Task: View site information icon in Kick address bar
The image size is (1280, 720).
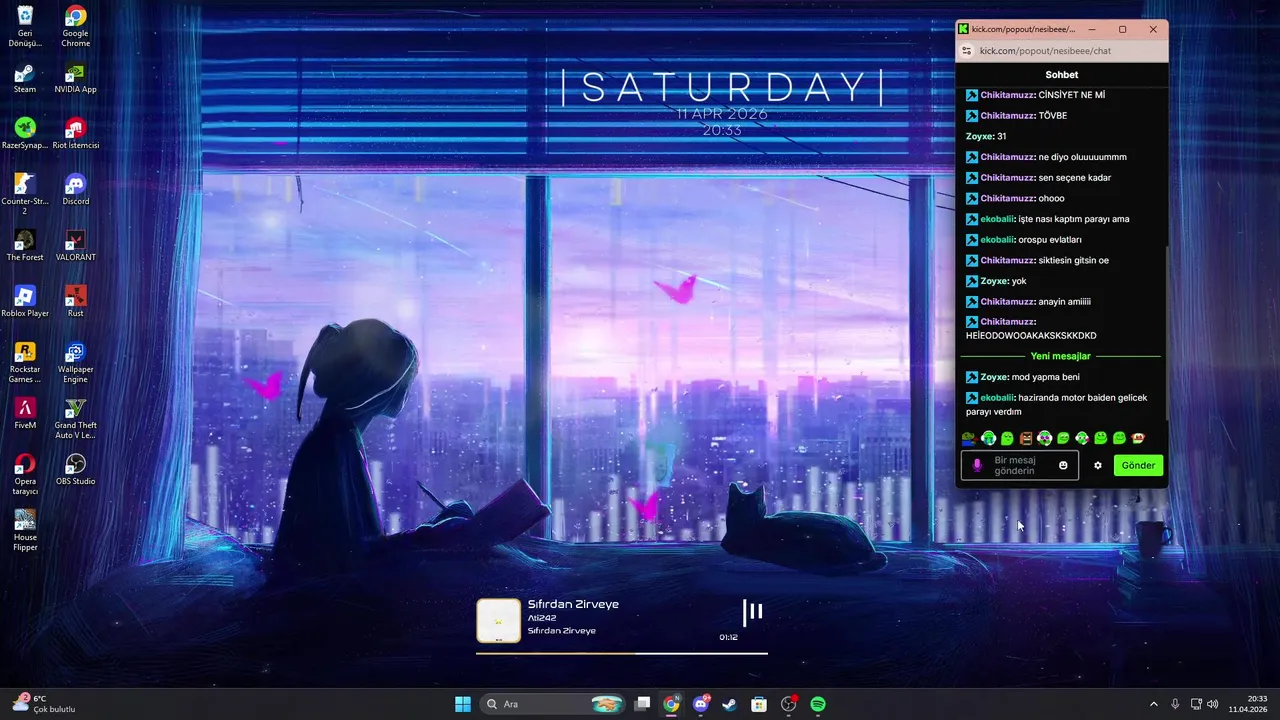Action: 966,51
